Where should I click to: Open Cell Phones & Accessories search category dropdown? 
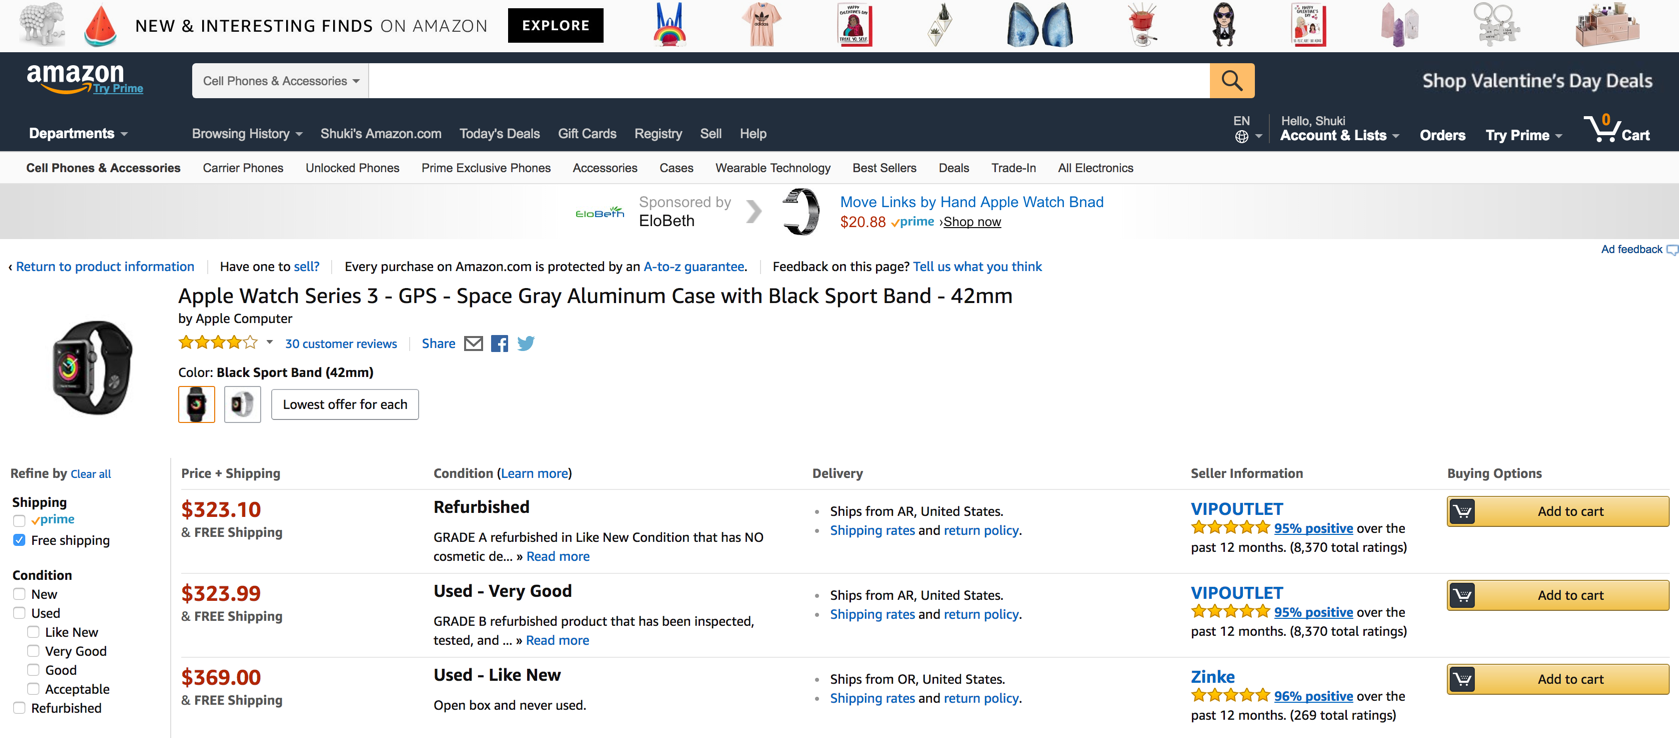(281, 81)
